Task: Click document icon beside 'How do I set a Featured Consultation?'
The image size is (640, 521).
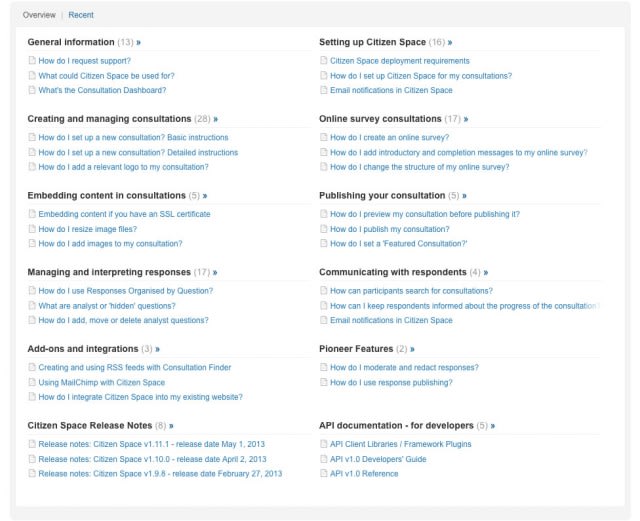Action: [324, 243]
